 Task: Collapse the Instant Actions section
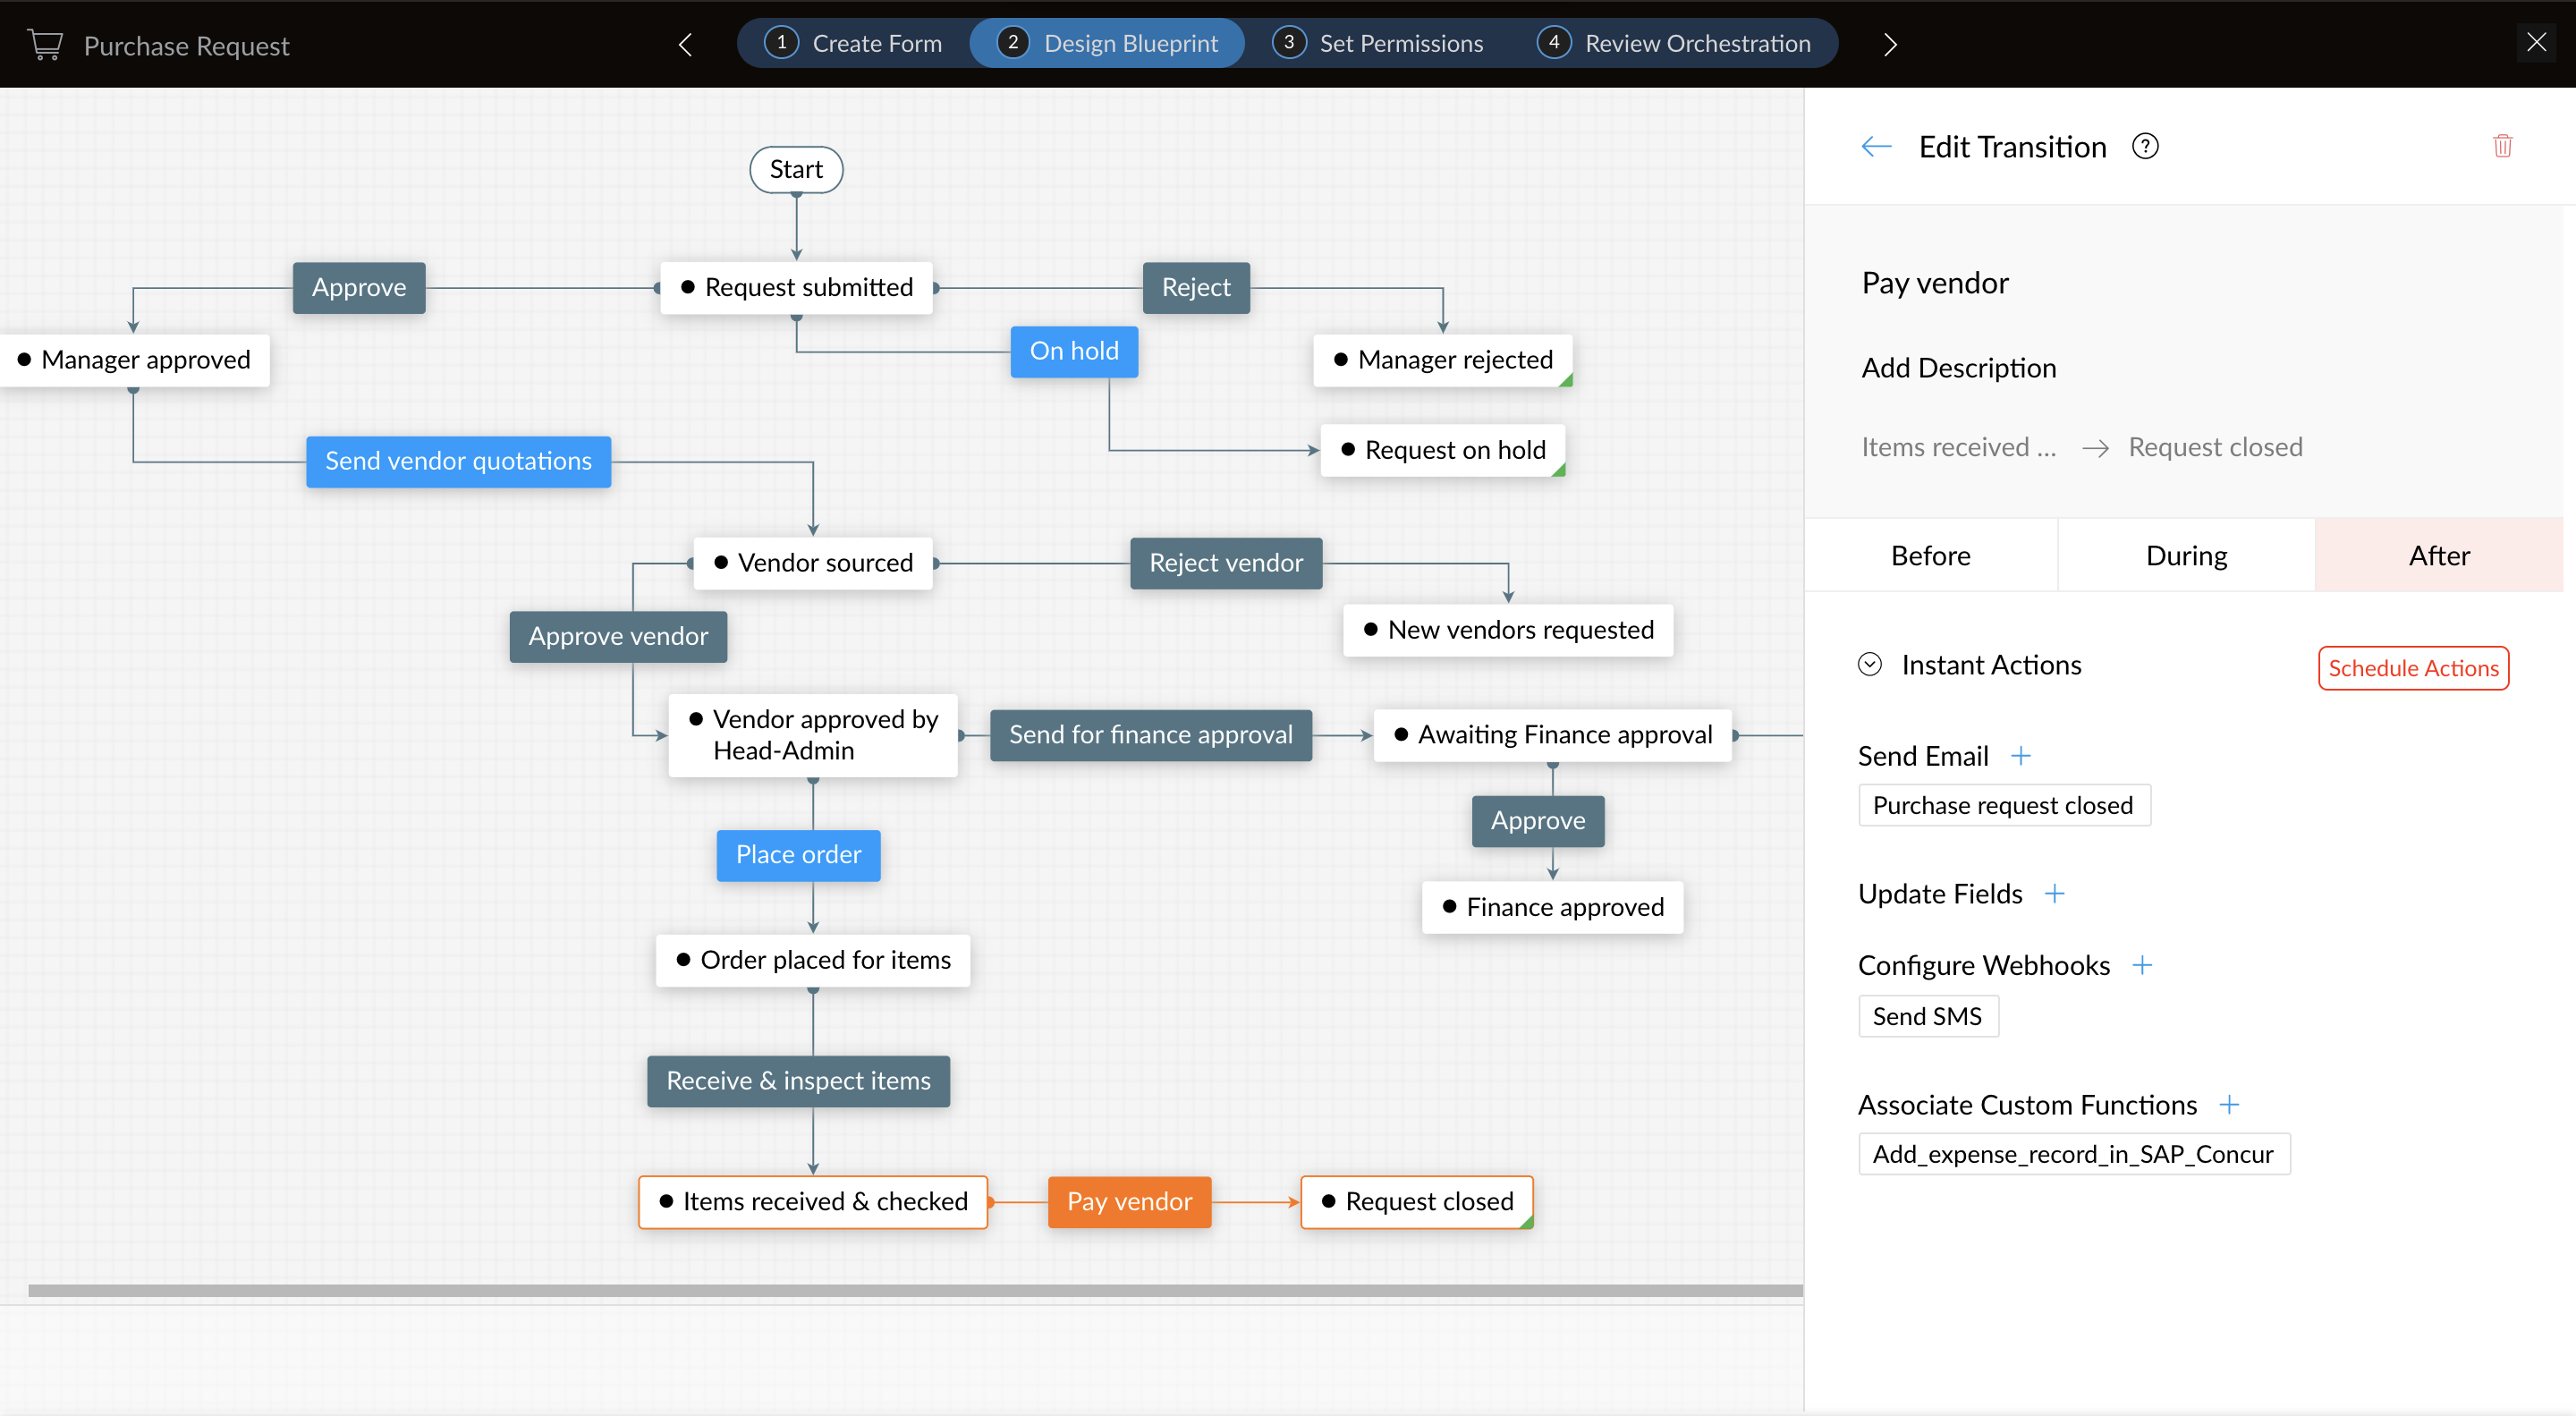(x=1870, y=663)
